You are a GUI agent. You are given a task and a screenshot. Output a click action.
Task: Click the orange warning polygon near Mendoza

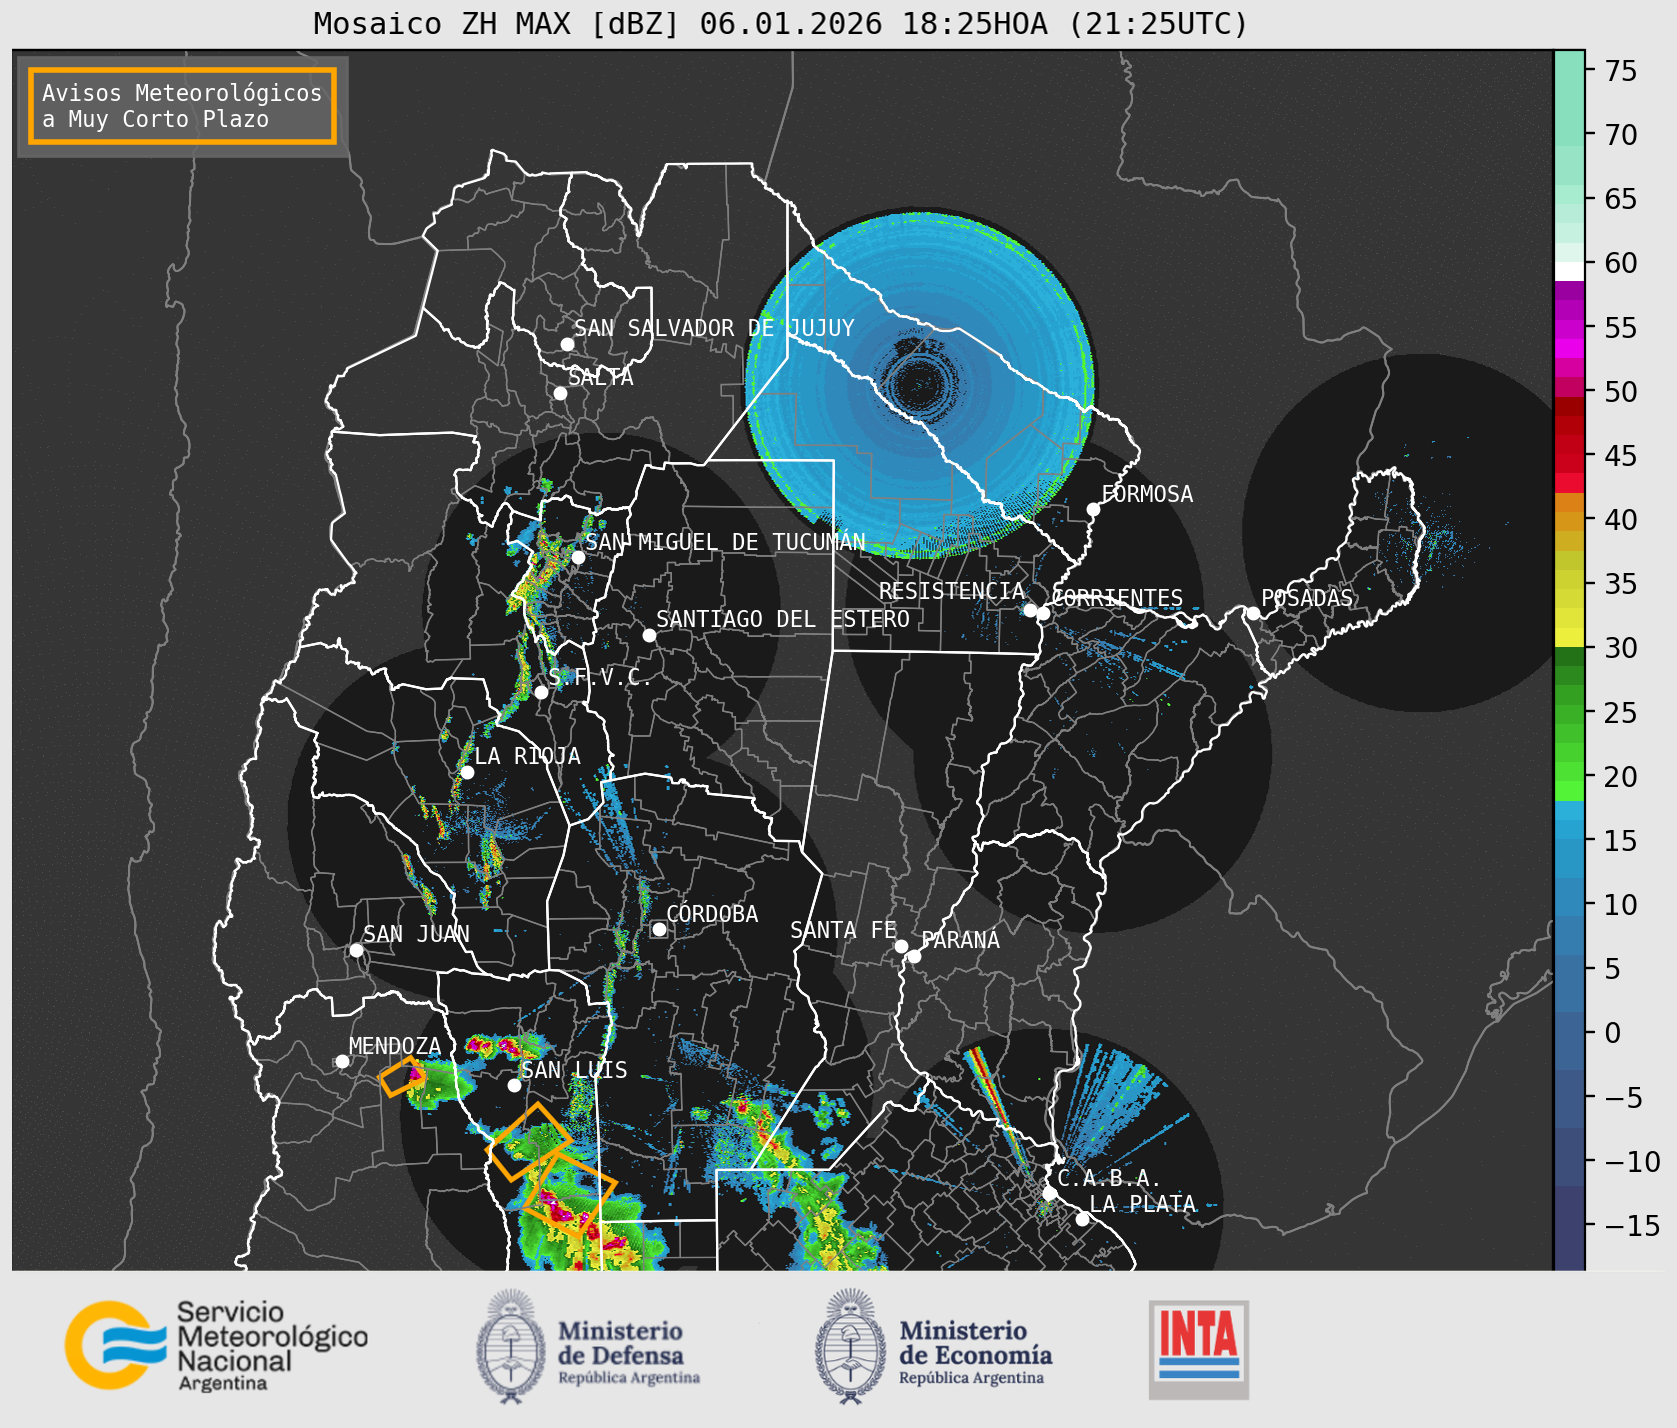pos(403,1077)
